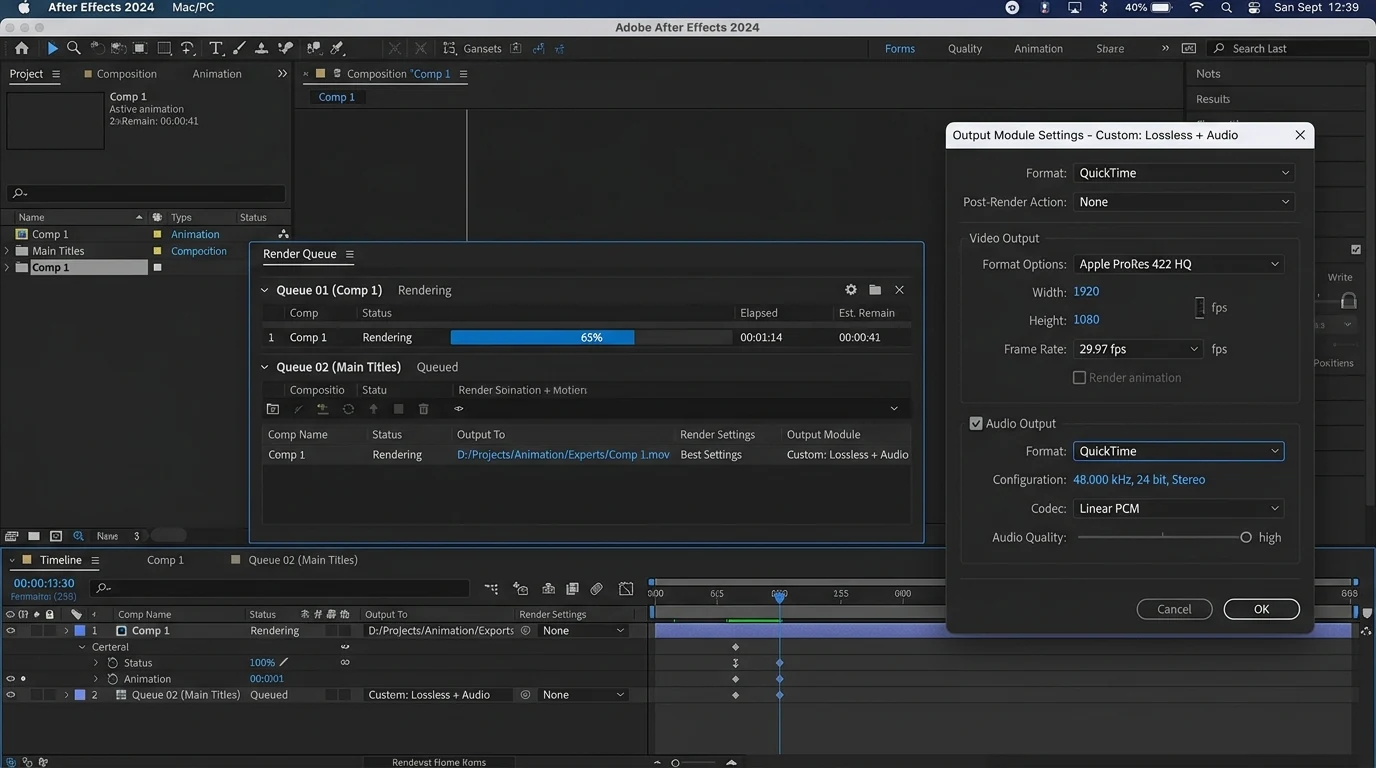This screenshot has height=768, width=1376.
Task: Click the Render Queue refresh icon
Action: tap(348, 409)
